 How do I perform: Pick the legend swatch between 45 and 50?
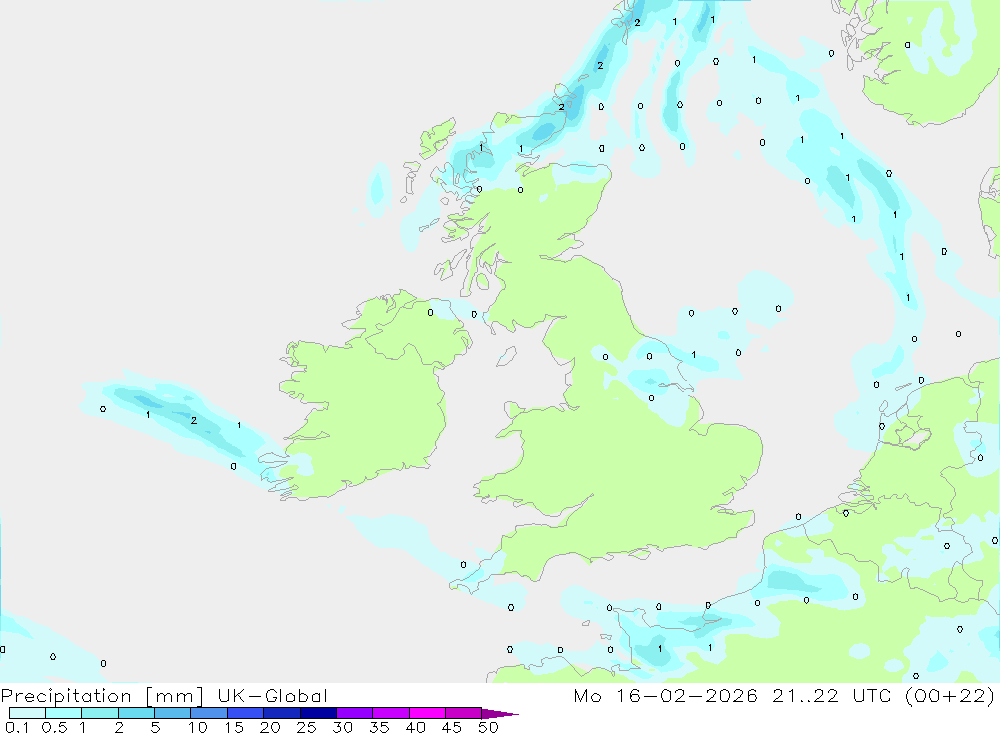click(x=463, y=713)
